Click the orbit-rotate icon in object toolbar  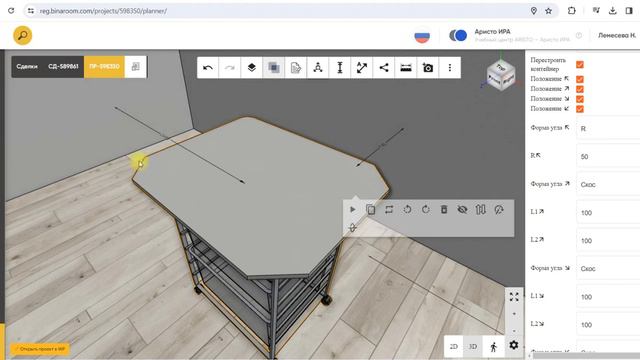(x=353, y=227)
